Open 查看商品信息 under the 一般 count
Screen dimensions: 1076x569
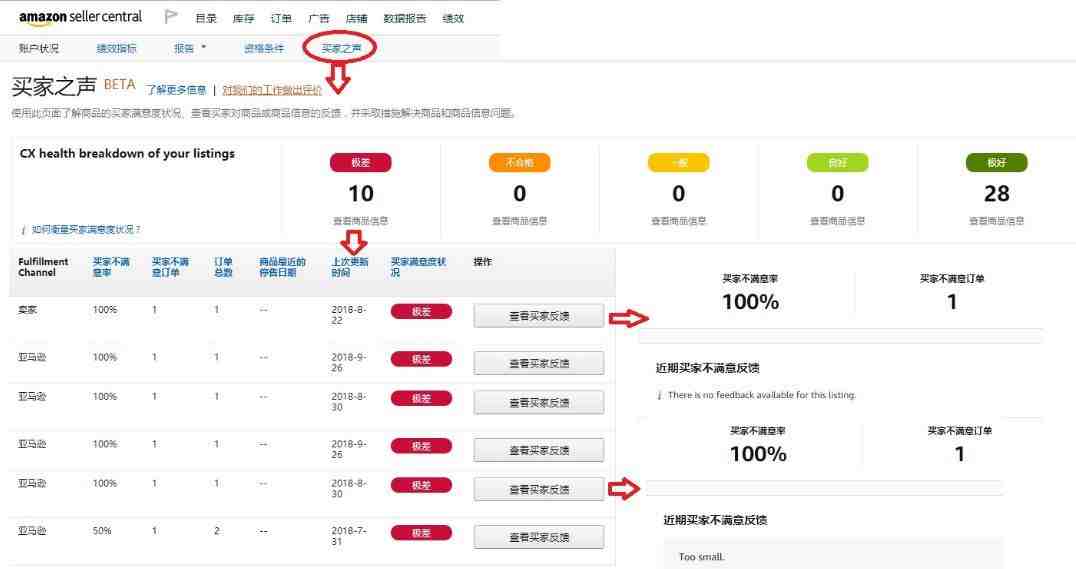tap(679, 221)
